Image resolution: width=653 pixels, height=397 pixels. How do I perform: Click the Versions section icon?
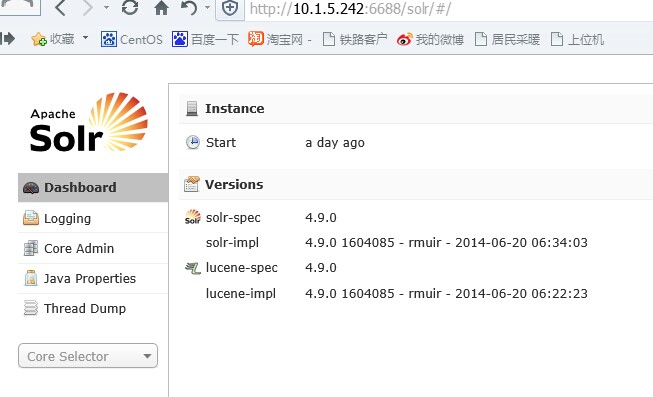click(x=192, y=184)
